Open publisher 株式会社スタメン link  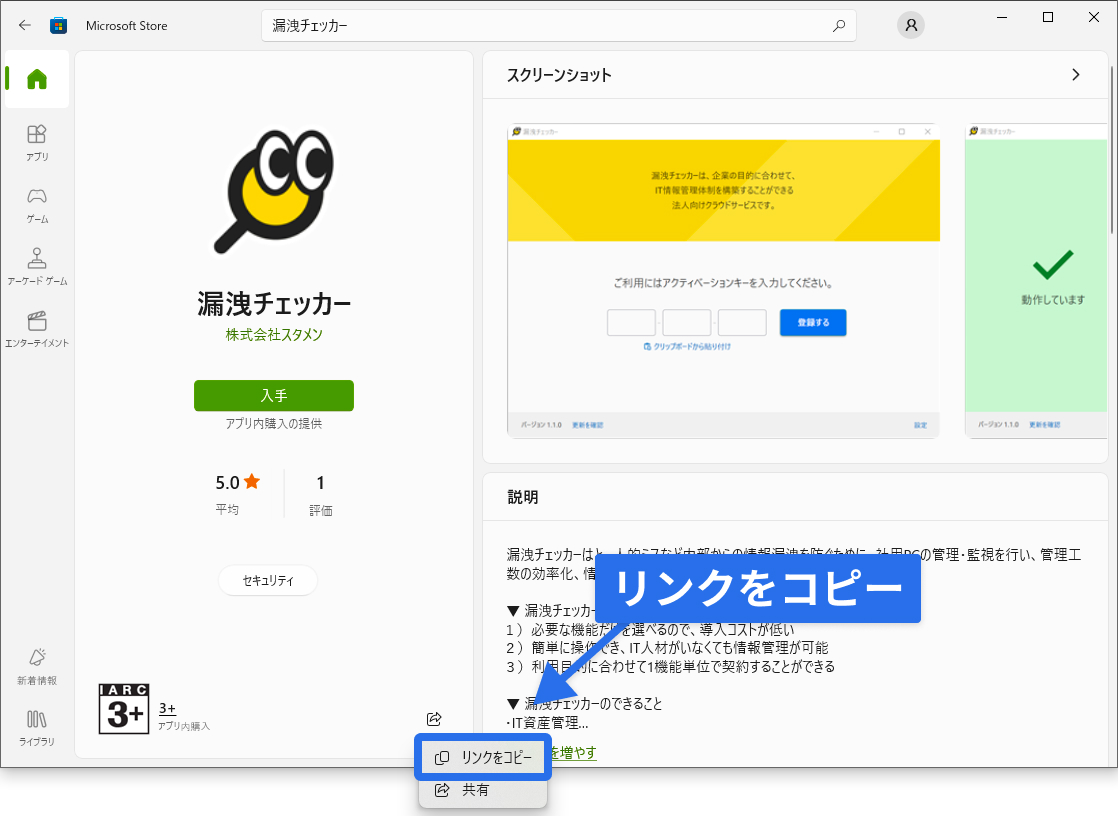click(x=274, y=335)
